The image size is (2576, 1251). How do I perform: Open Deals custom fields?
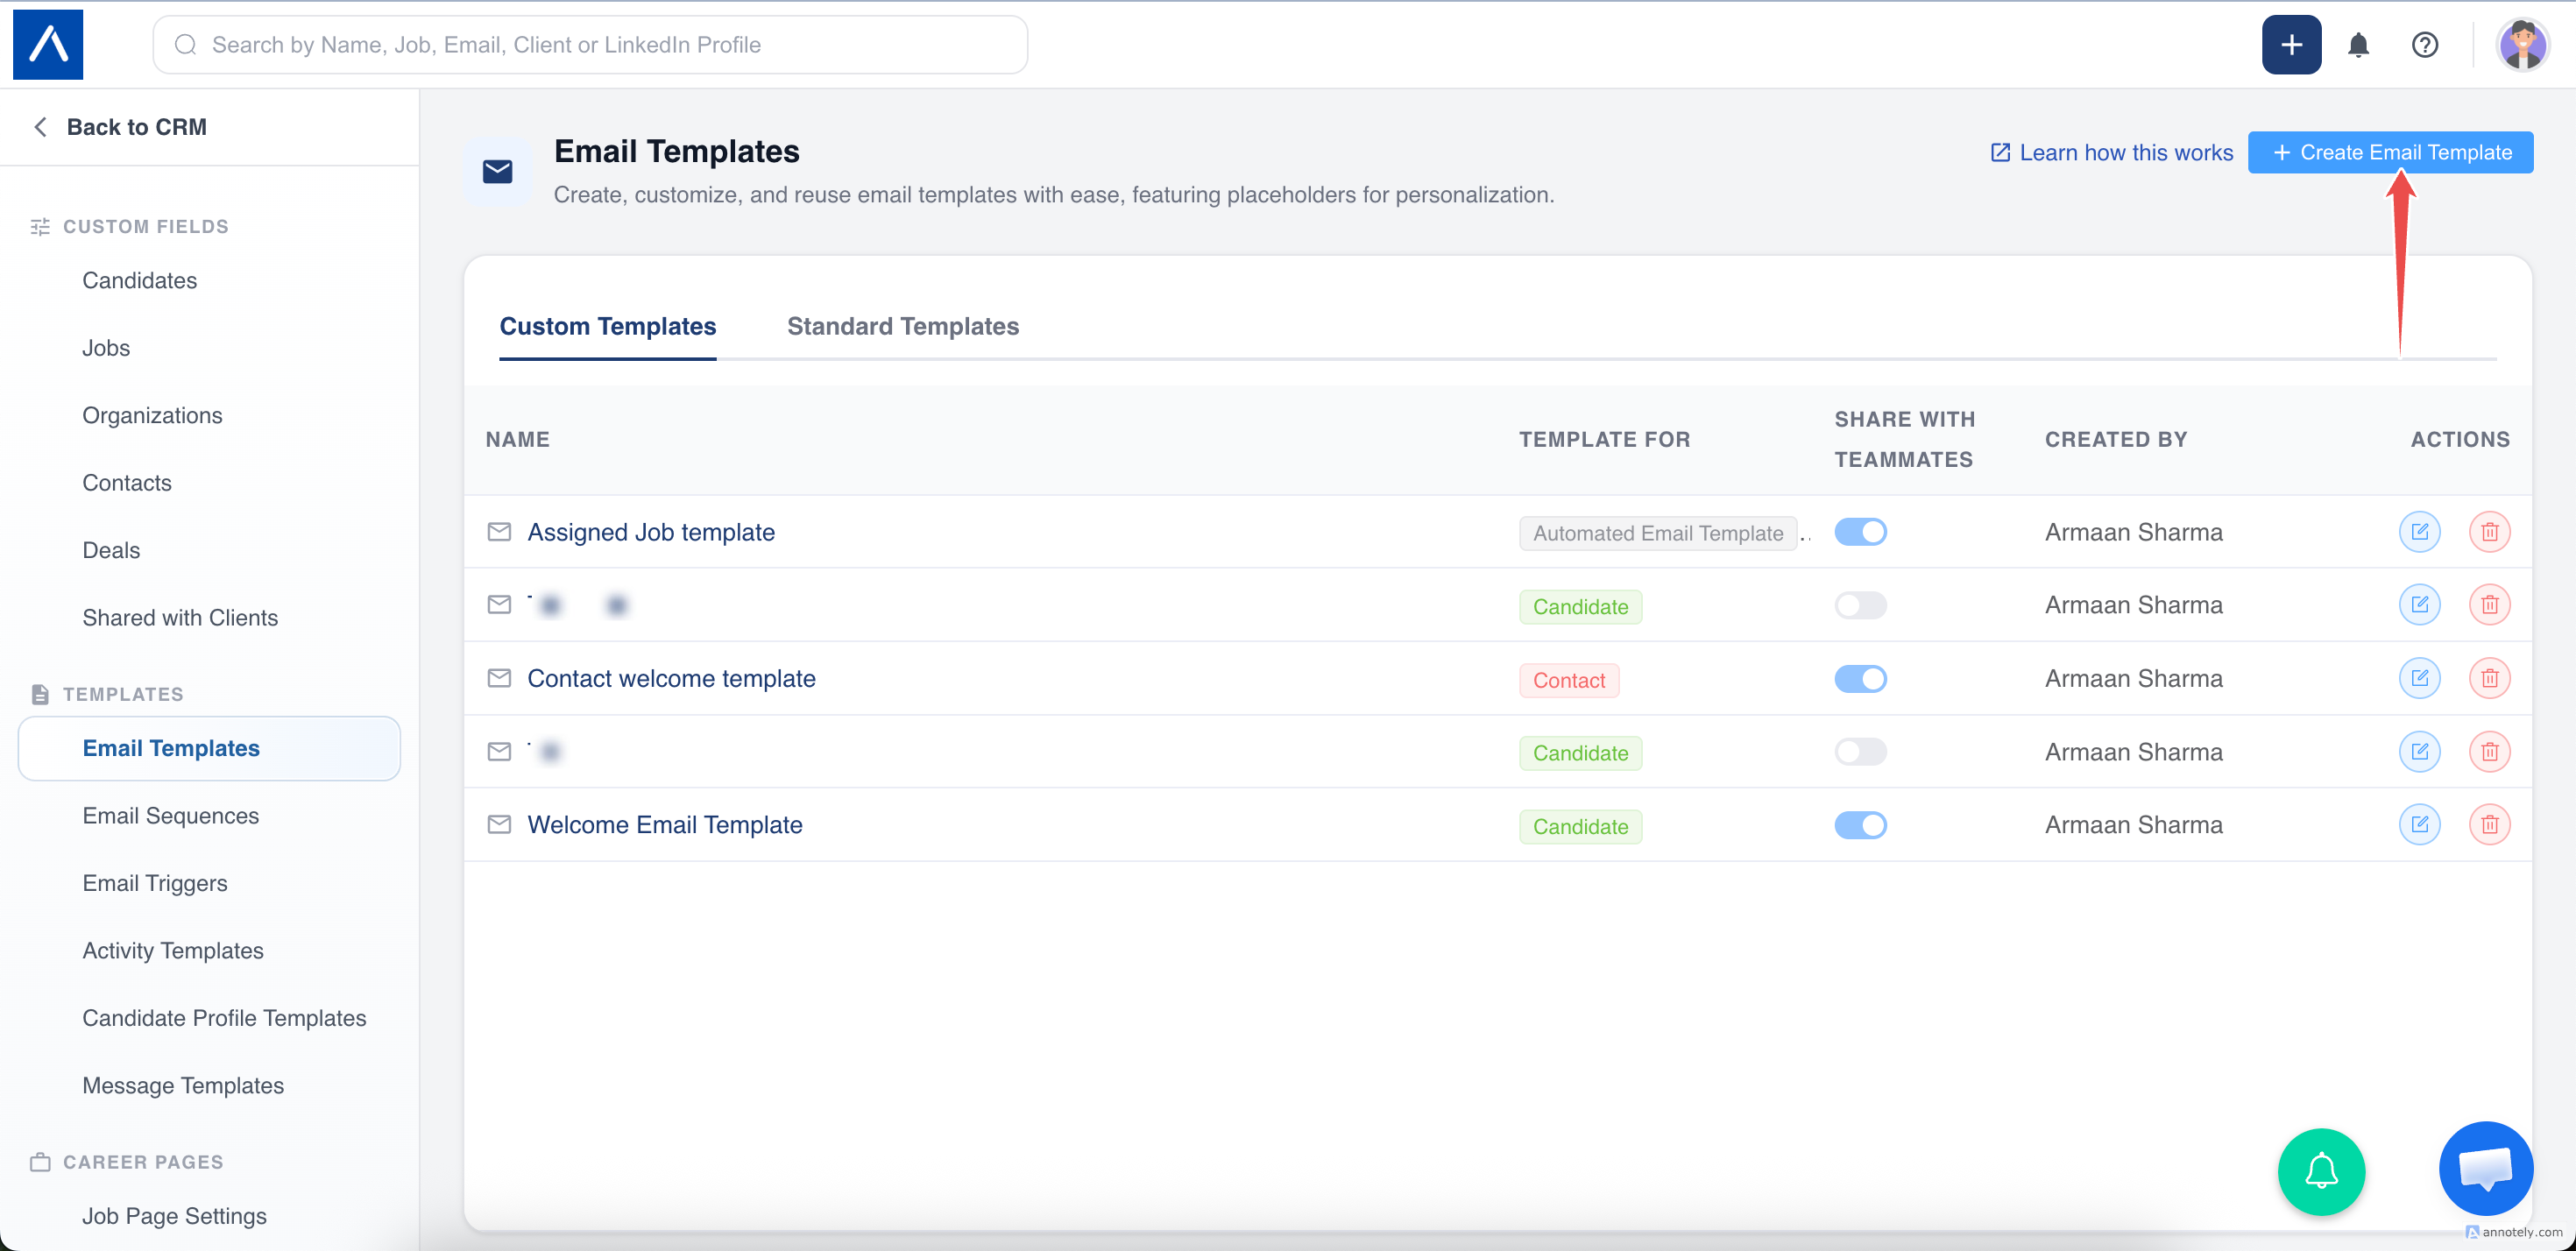pyautogui.click(x=111, y=550)
